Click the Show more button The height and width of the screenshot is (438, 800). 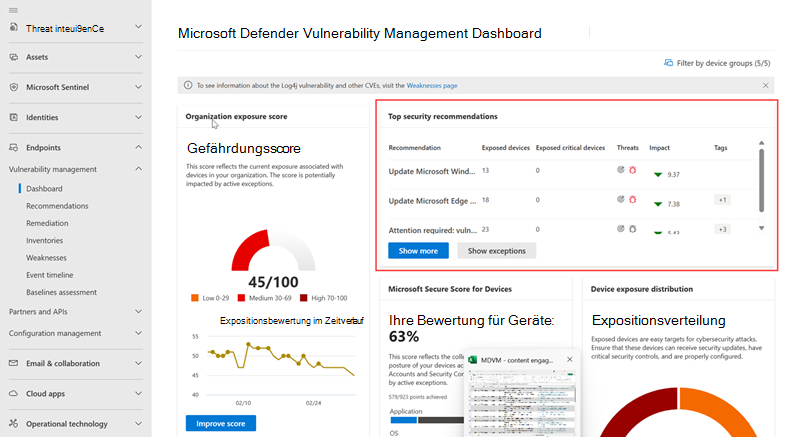tap(418, 251)
